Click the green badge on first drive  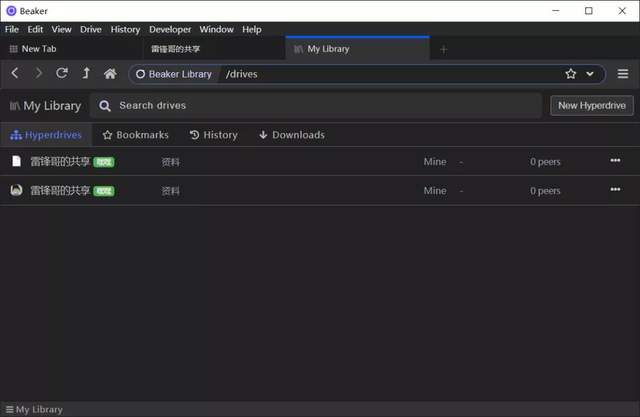tap(104, 162)
